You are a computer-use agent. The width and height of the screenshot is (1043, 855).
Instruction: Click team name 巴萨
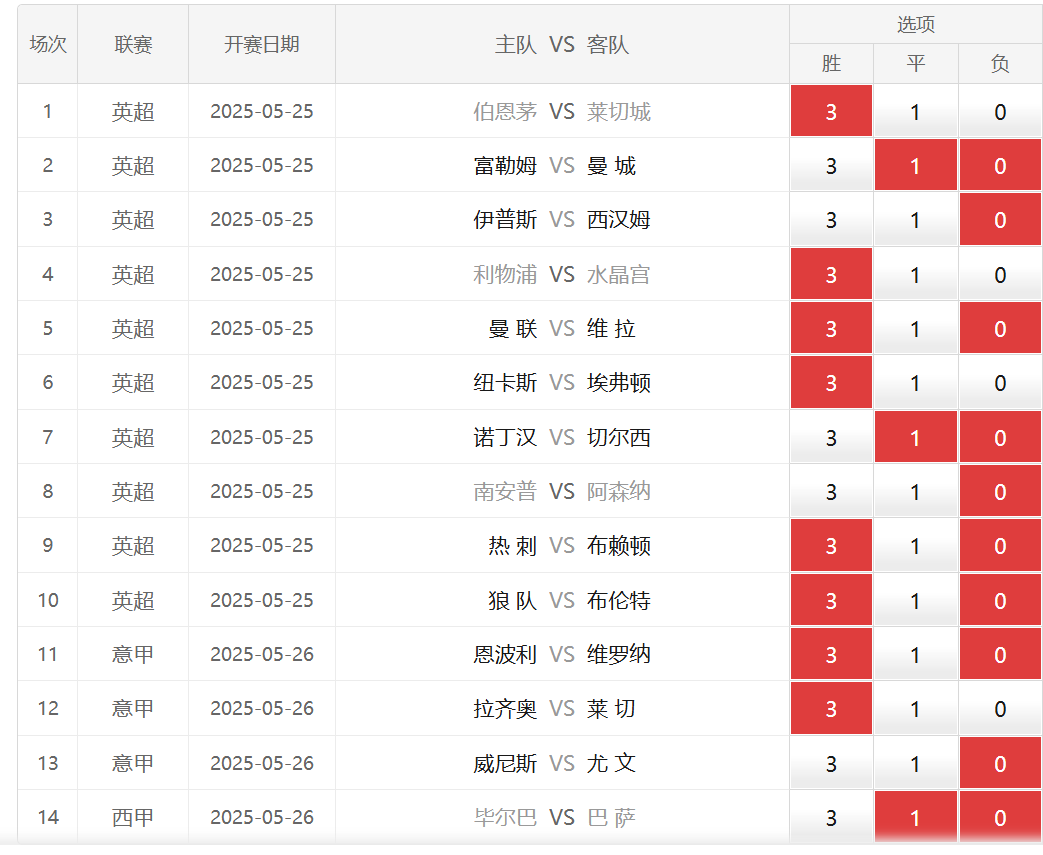click(x=611, y=817)
